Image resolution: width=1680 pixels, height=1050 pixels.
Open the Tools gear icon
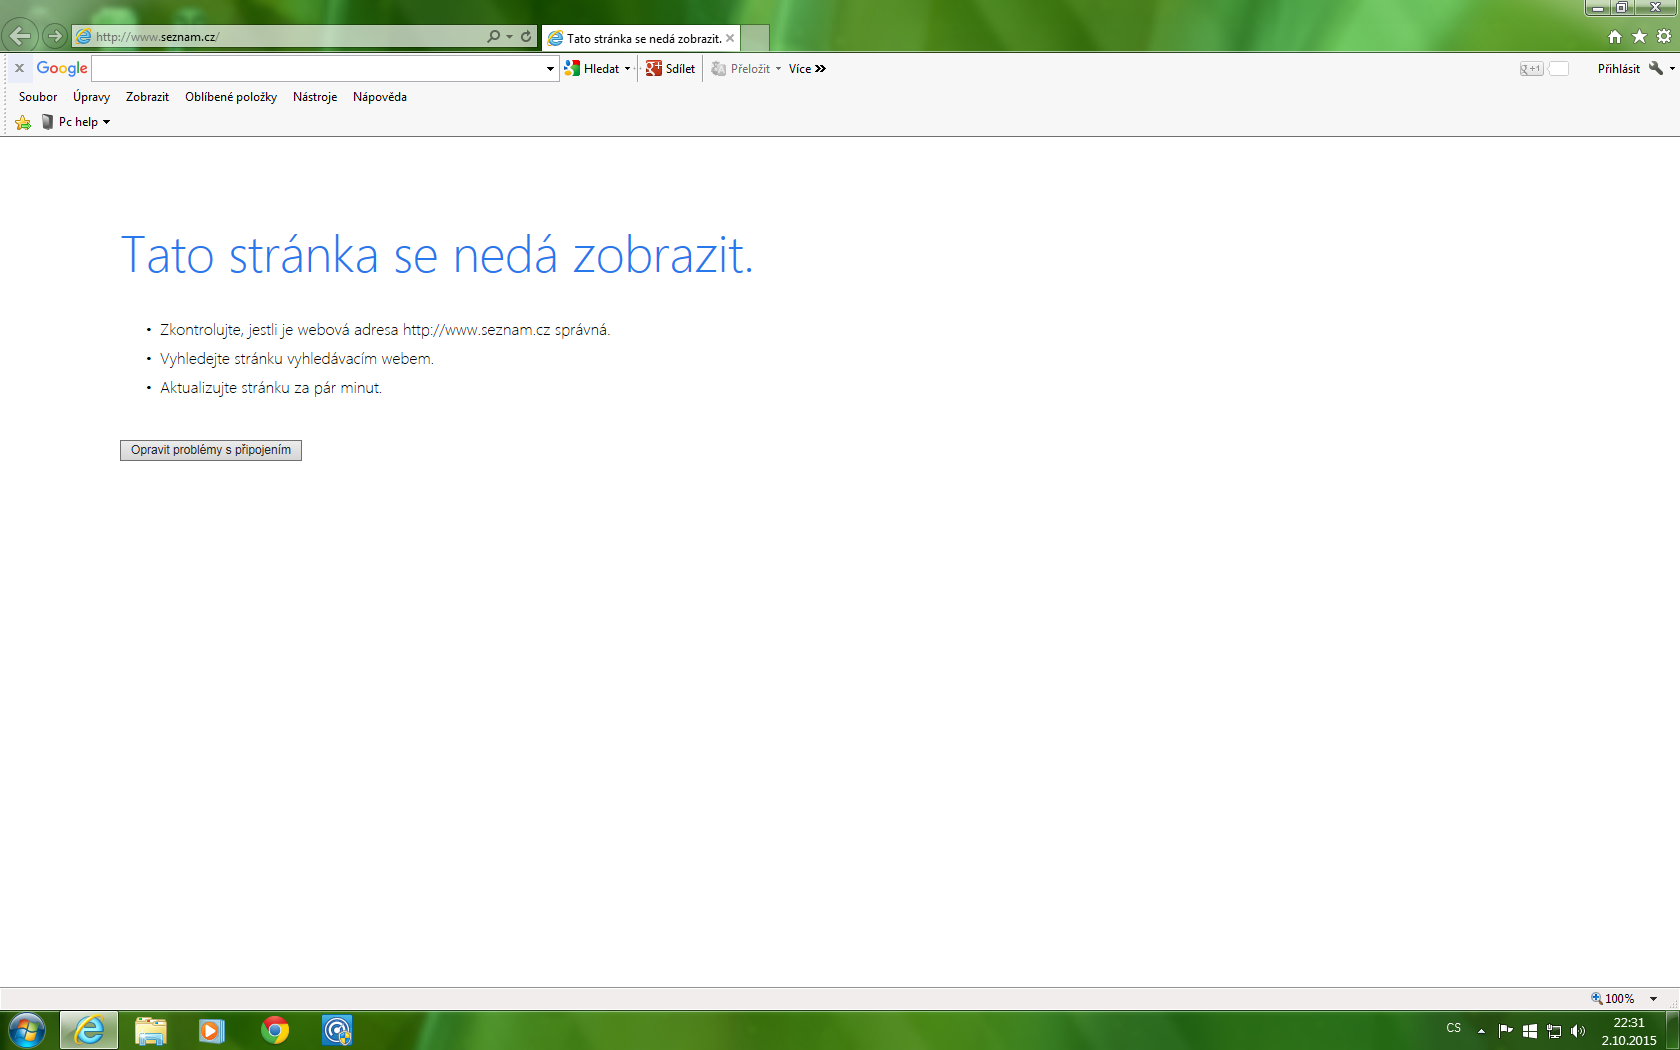pos(1664,37)
